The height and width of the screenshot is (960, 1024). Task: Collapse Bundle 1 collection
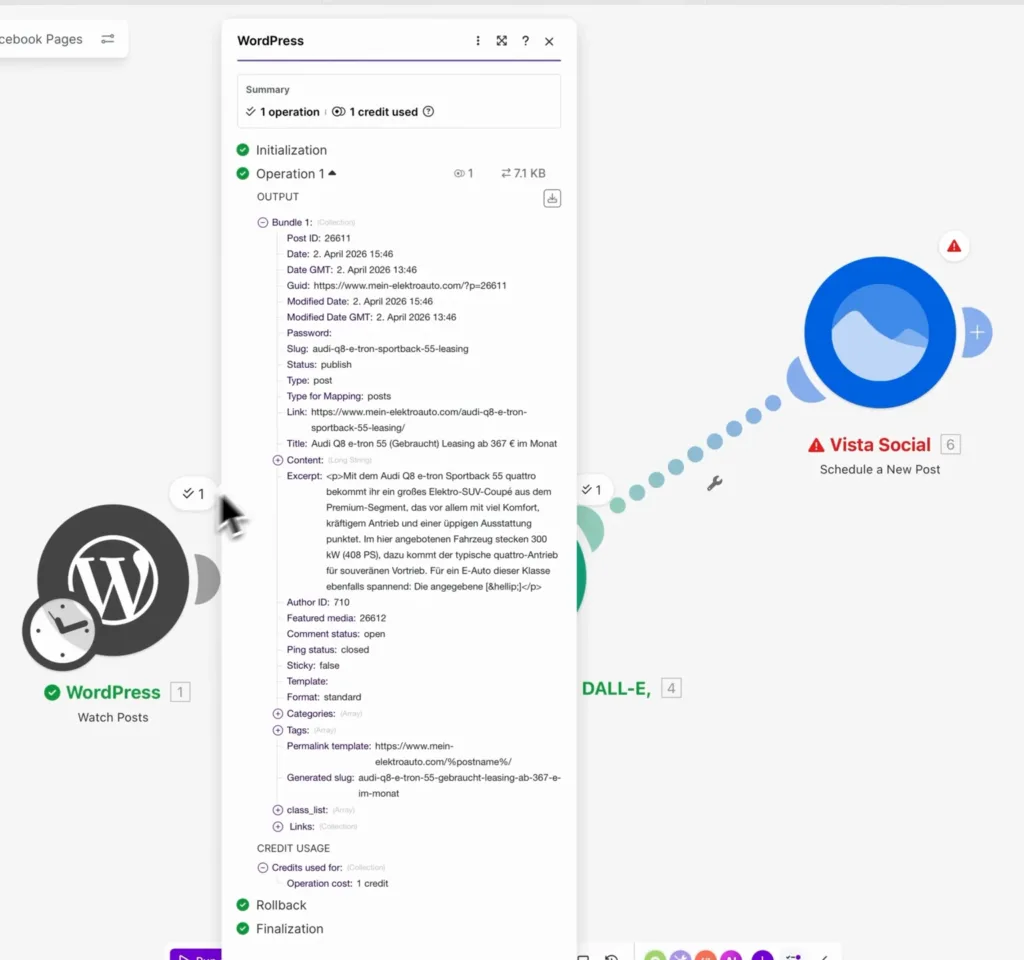[x=263, y=223]
